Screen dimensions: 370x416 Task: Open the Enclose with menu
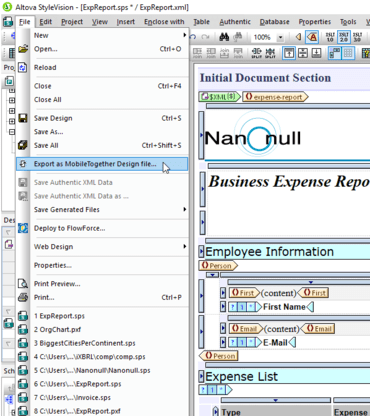point(164,22)
